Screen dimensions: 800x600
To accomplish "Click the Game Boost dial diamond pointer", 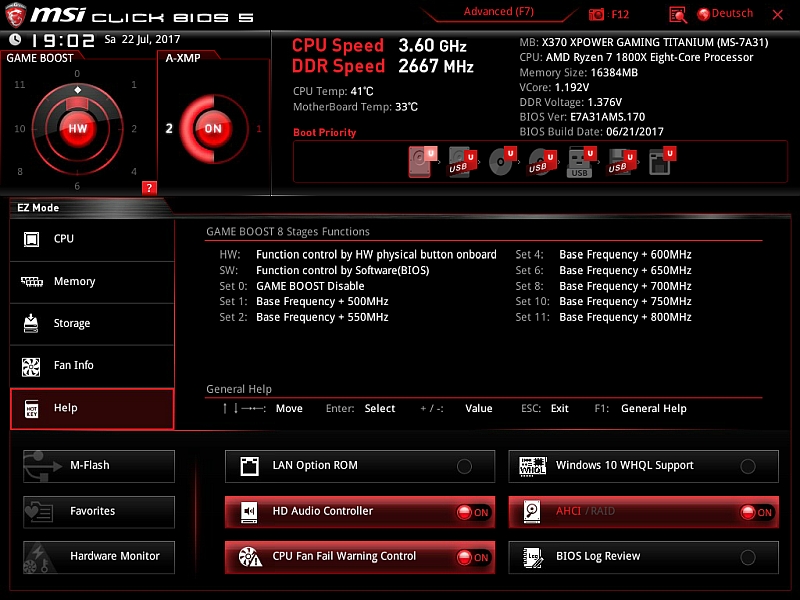I will [78, 90].
